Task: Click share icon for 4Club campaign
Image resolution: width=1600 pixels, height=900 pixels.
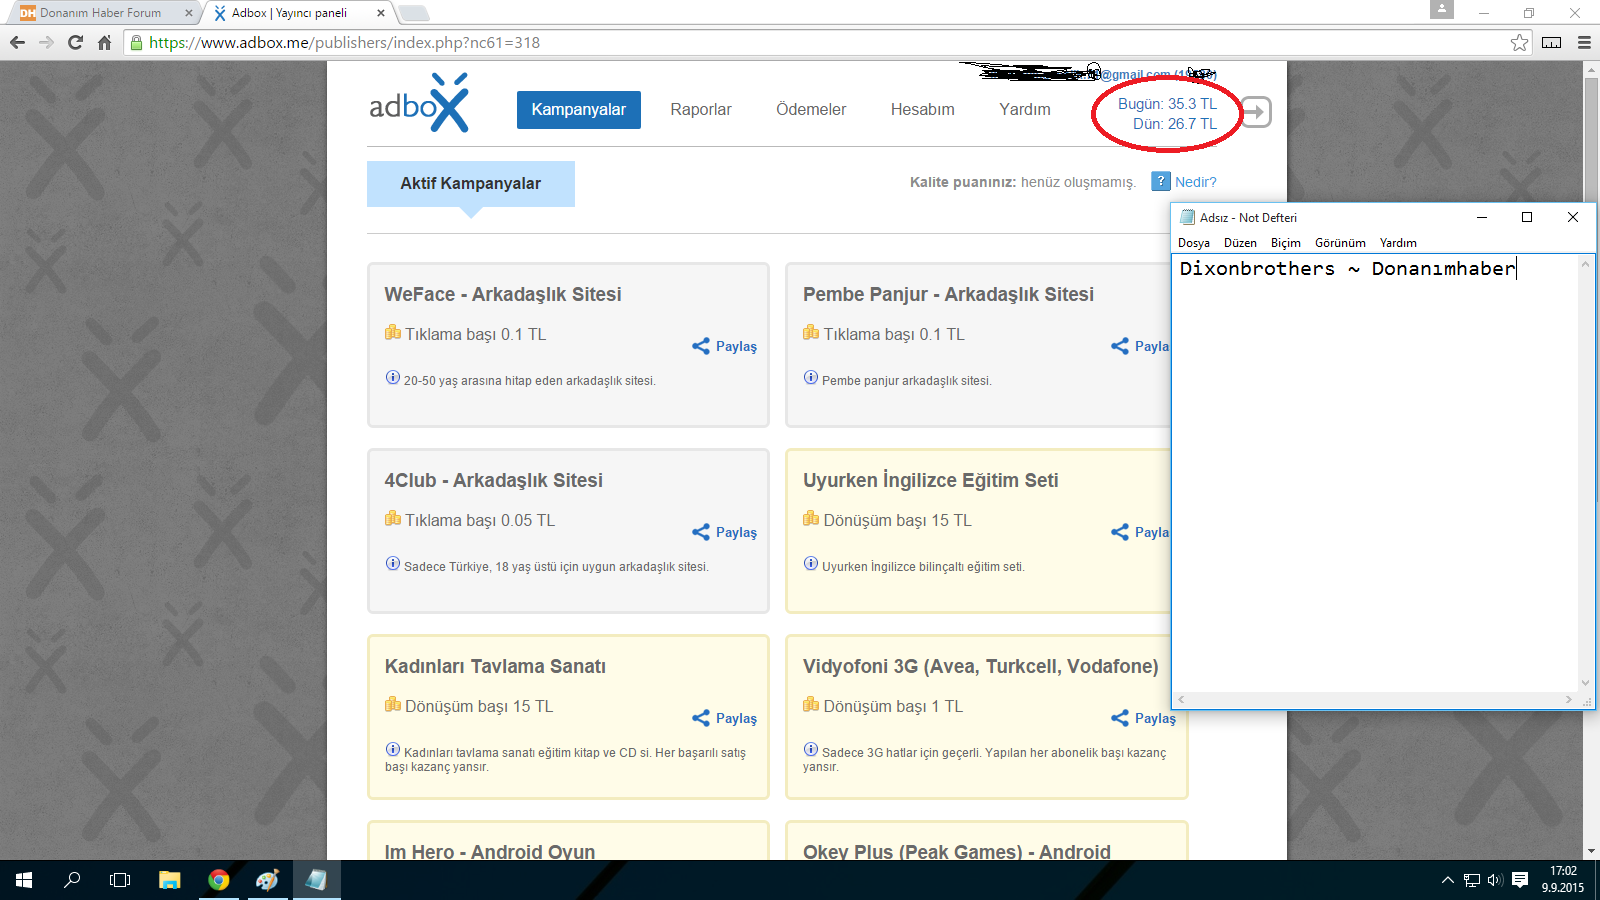Action: pos(701,532)
